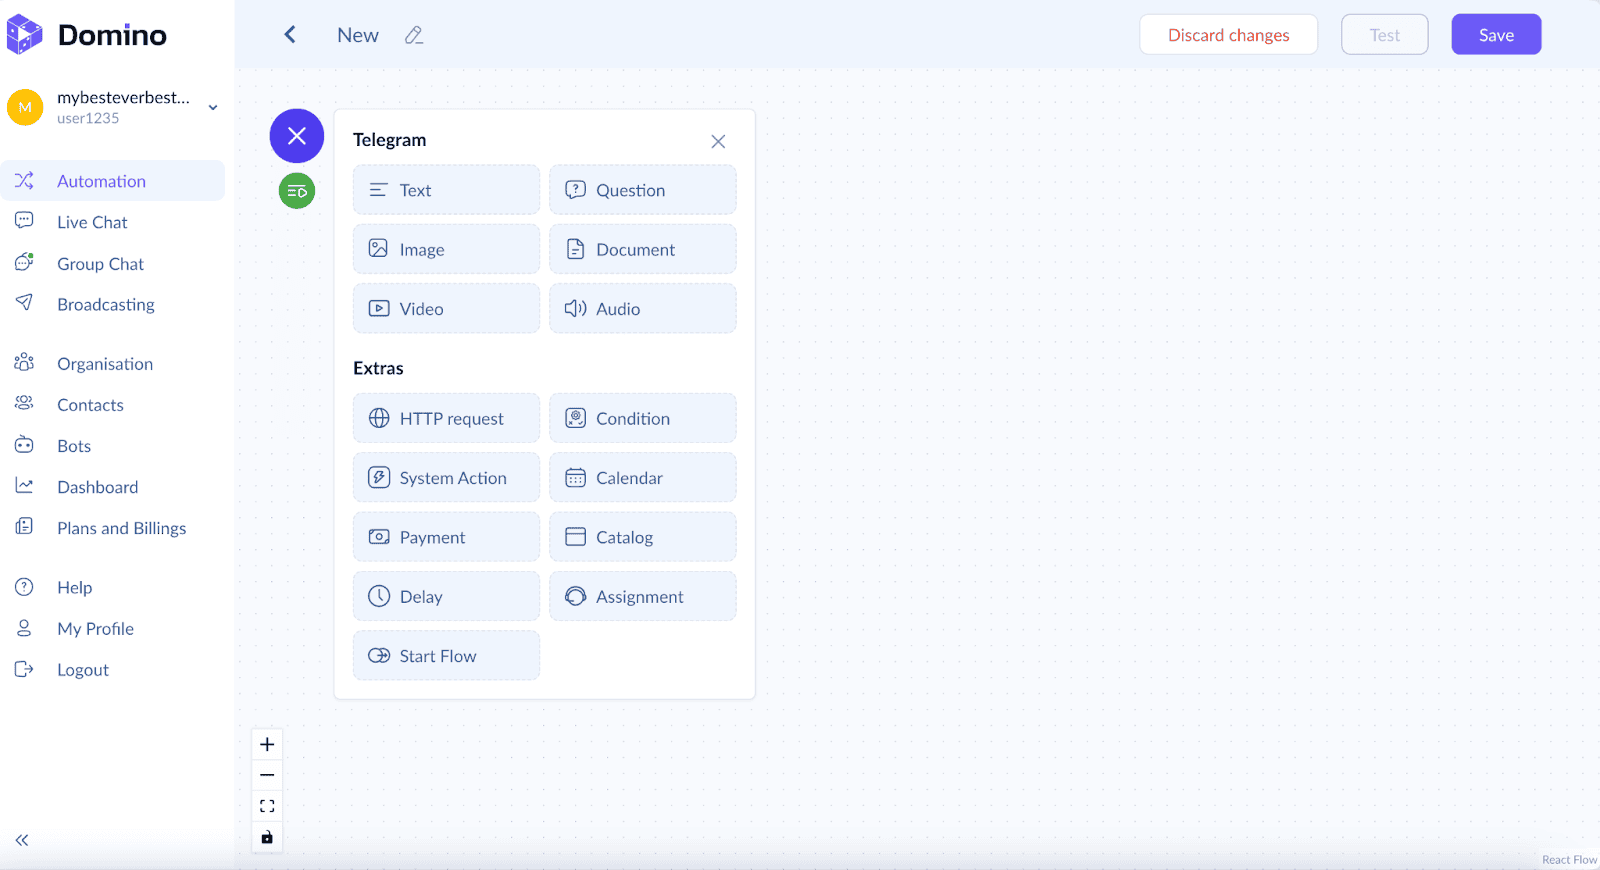
Task: Click the React Flow attribution link
Action: pos(1569,860)
